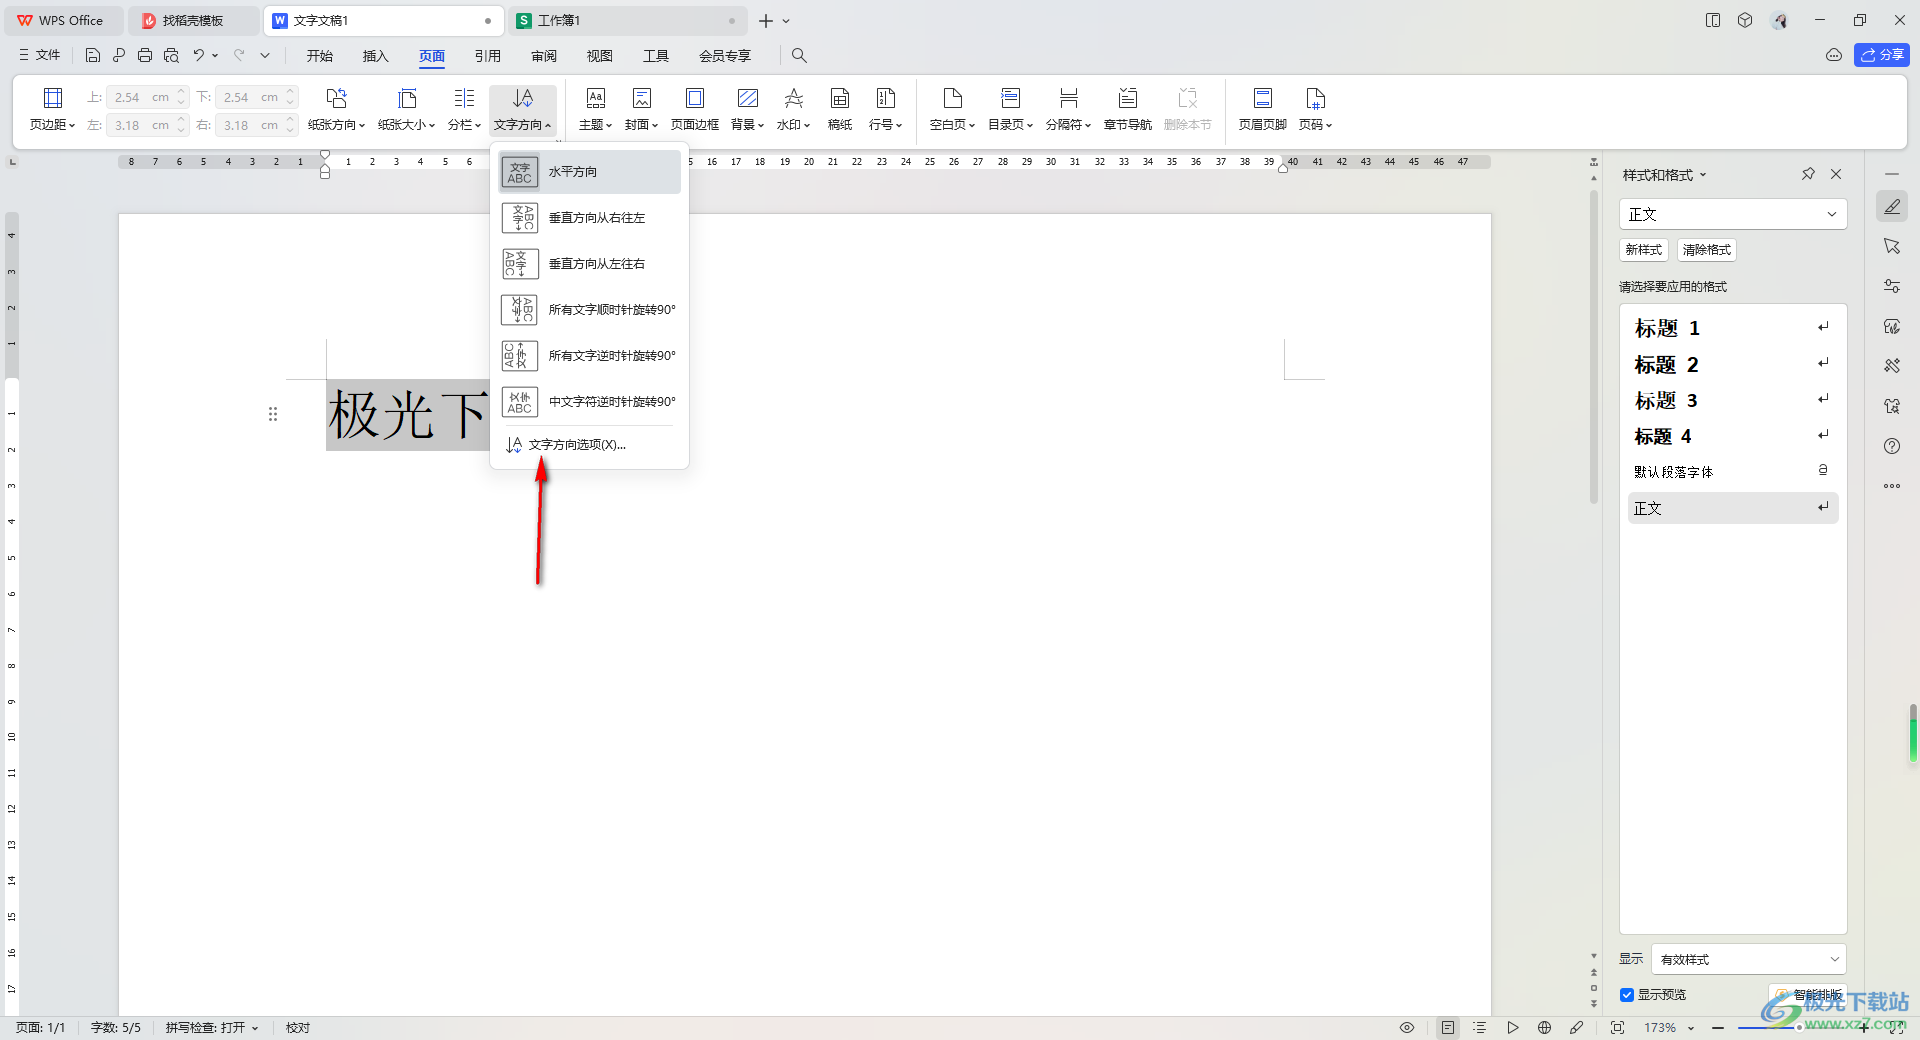This screenshot has width=1920, height=1040.
Task: Open the new tab dropdown arrow
Action: coord(786,21)
